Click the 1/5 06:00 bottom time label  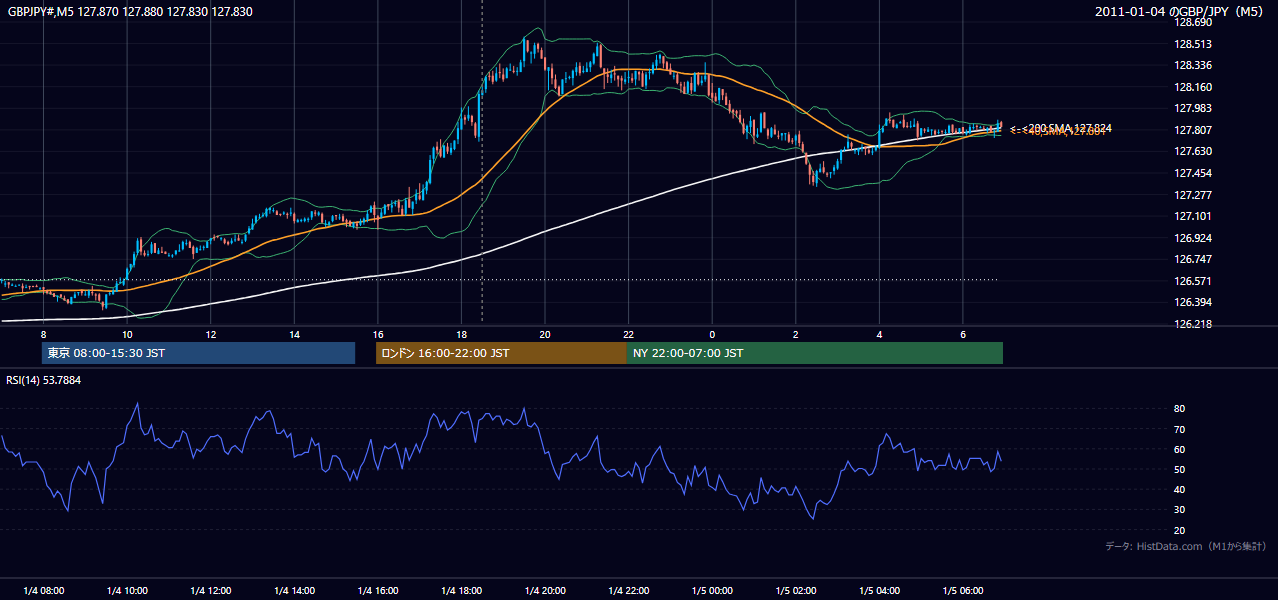pos(963,590)
